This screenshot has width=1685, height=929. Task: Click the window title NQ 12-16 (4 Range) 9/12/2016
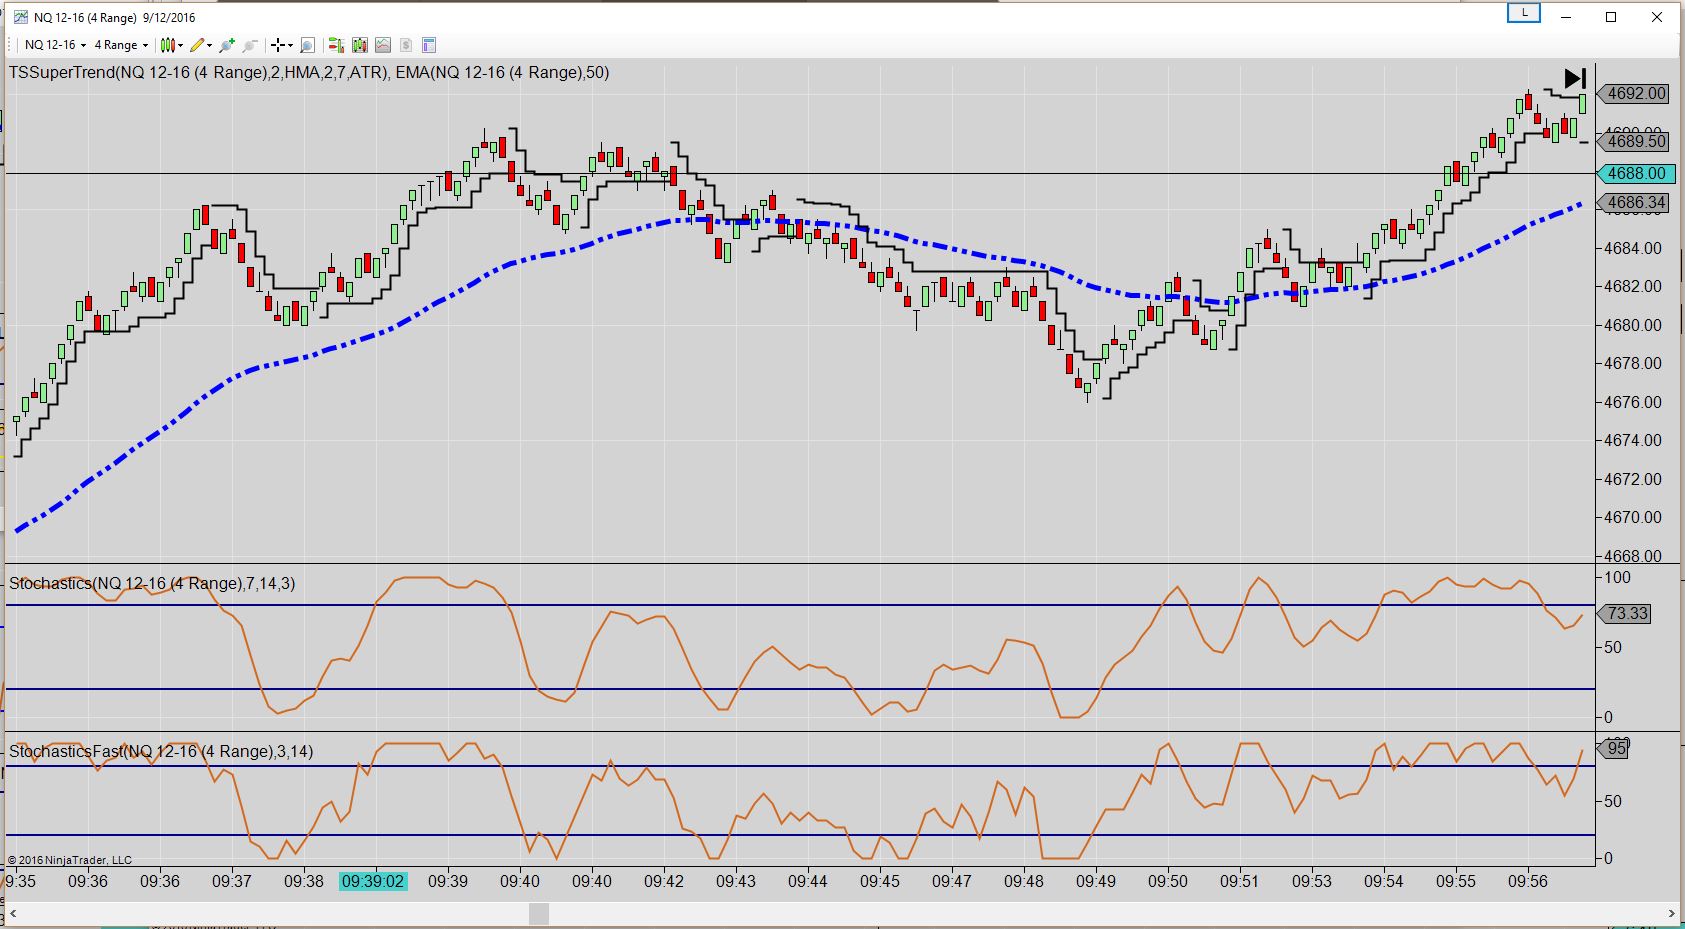point(115,17)
